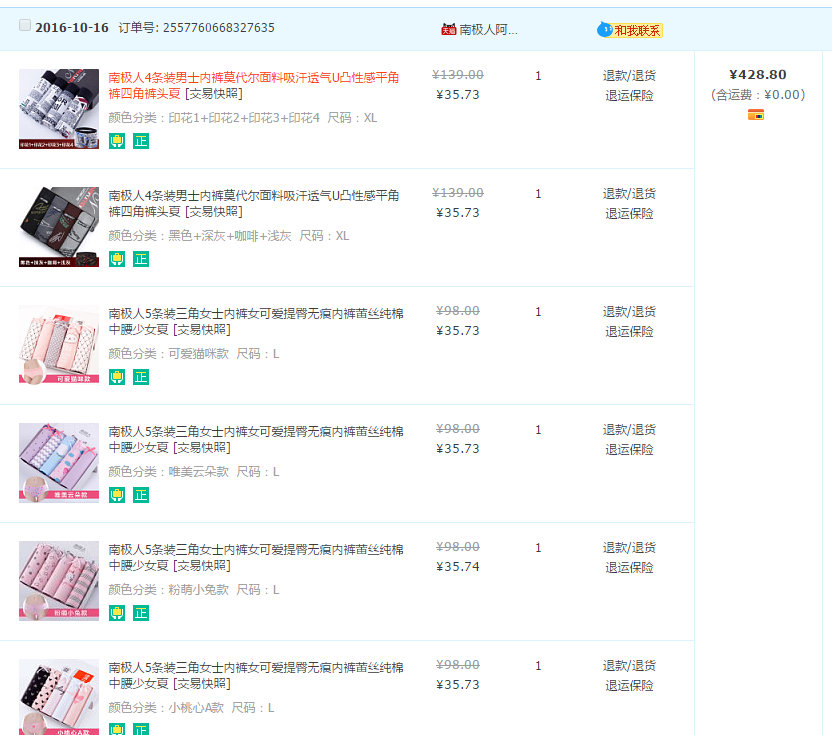Click the credit card icon under ¥428.80

[756, 115]
